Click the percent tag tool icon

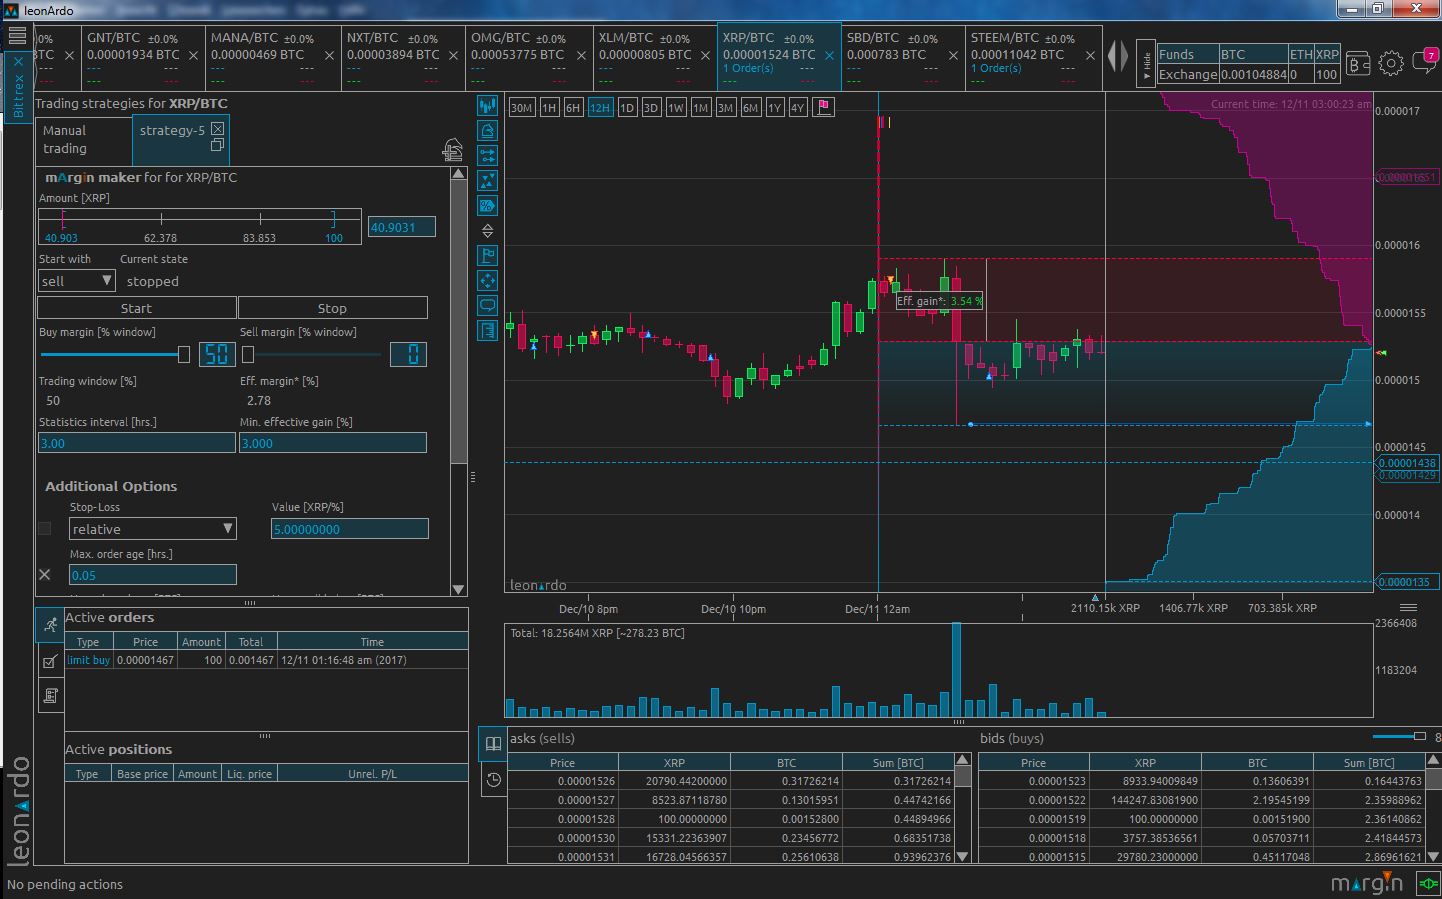click(487, 206)
